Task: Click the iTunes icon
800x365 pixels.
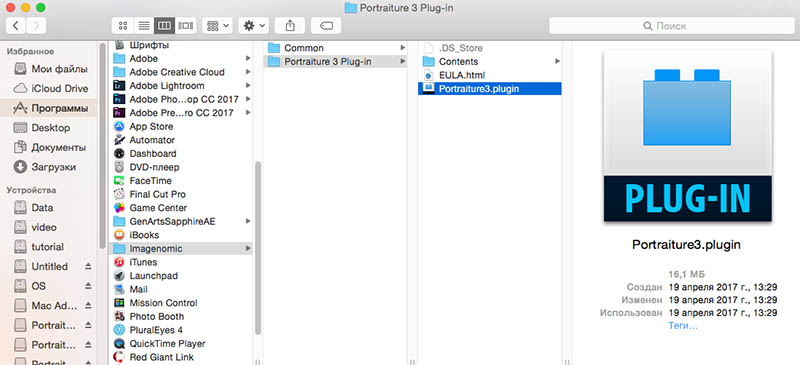Action: pos(119,262)
